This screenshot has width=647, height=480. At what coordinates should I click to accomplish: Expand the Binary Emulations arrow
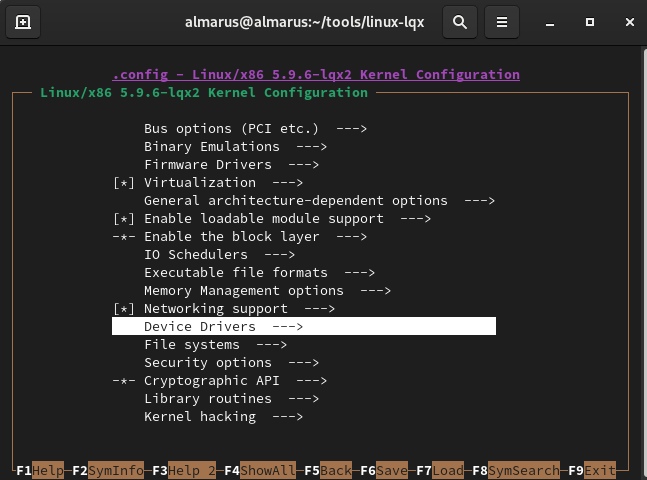coord(312,147)
